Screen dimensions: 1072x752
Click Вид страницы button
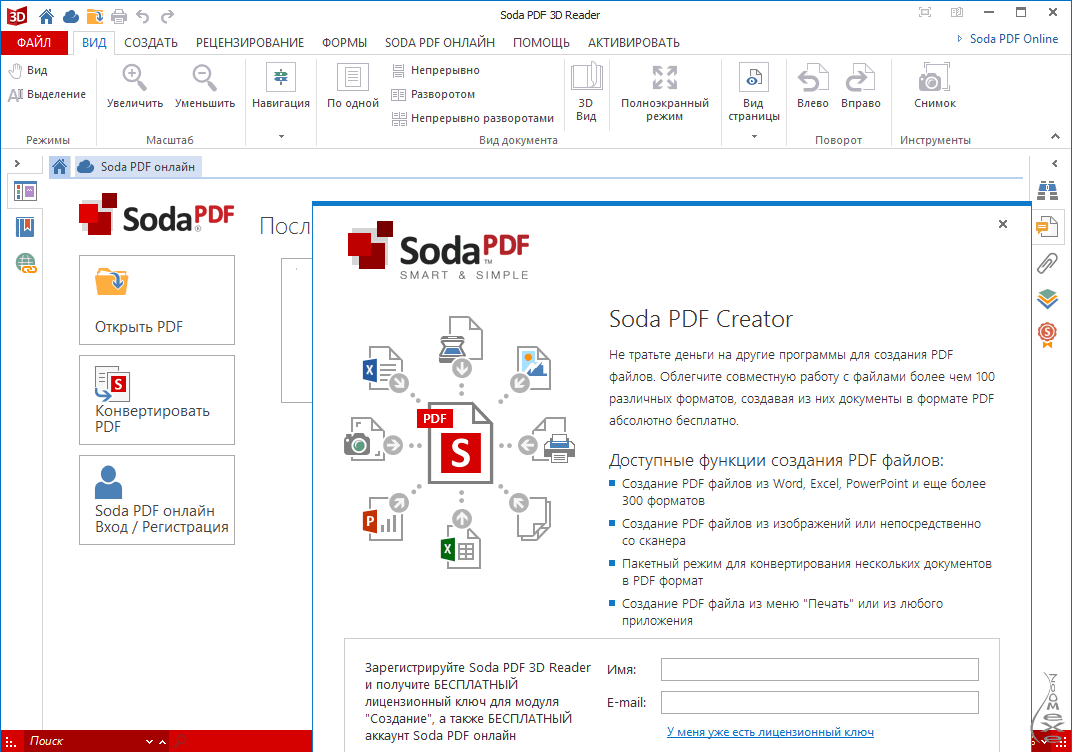click(x=754, y=92)
